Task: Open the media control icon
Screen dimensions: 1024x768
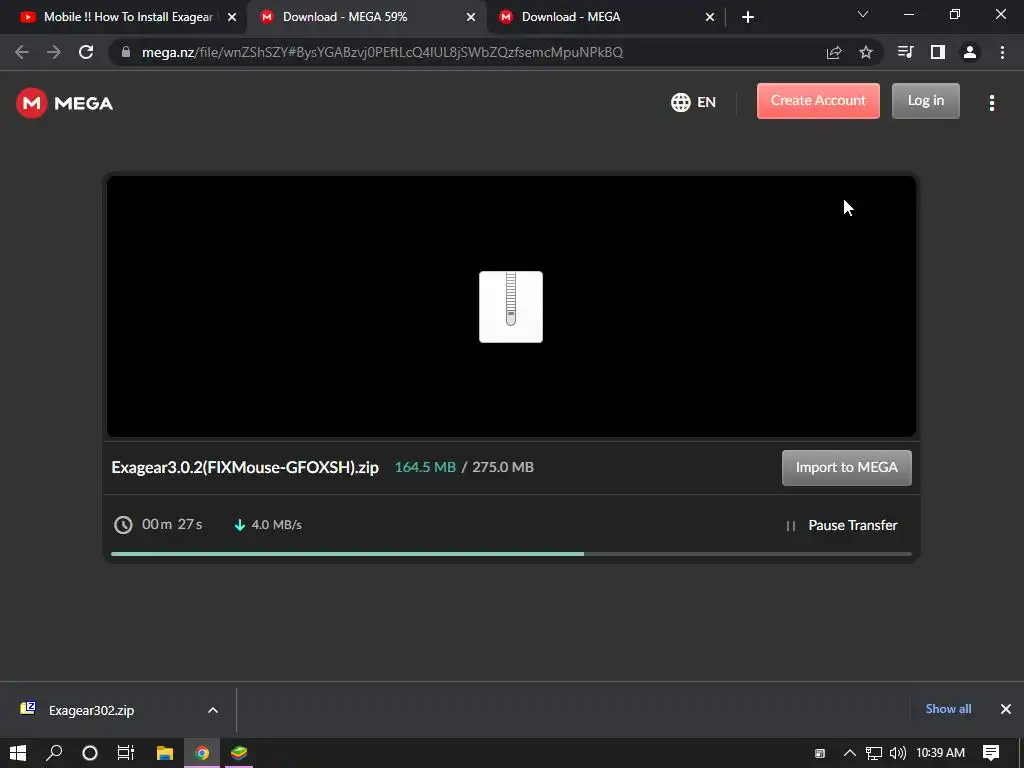Action: [905, 52]
